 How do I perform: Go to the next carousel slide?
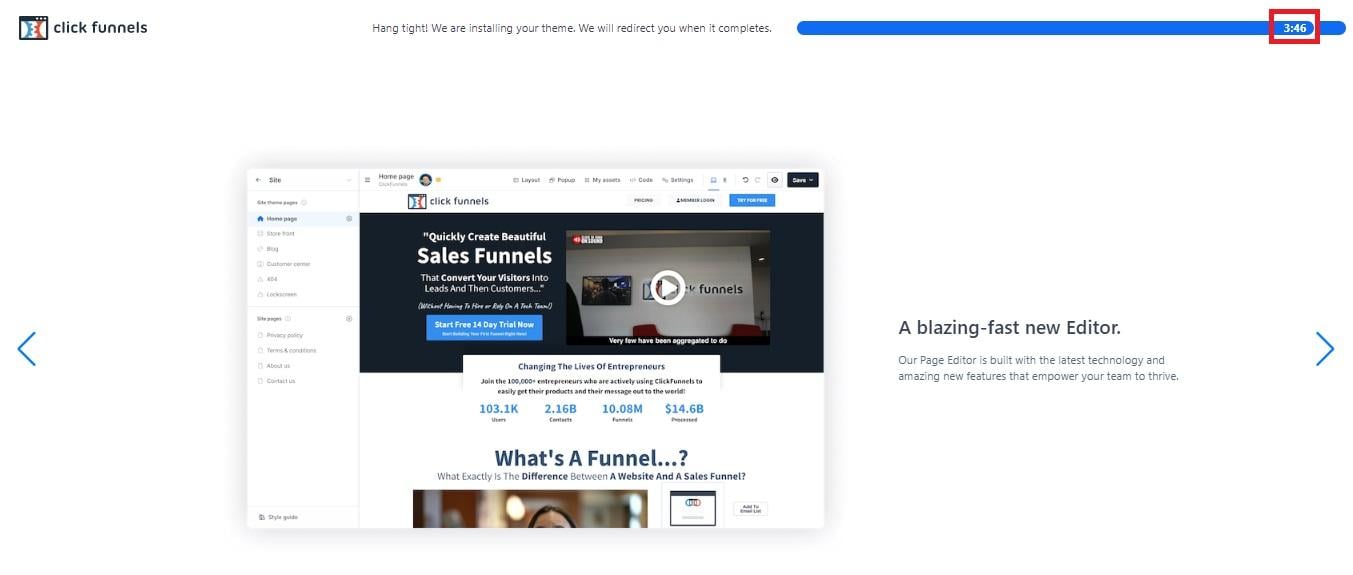pos(1324,349)
